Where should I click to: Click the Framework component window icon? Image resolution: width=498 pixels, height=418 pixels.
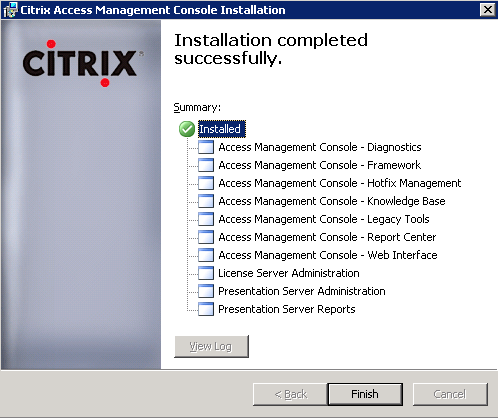coord(206,165)
